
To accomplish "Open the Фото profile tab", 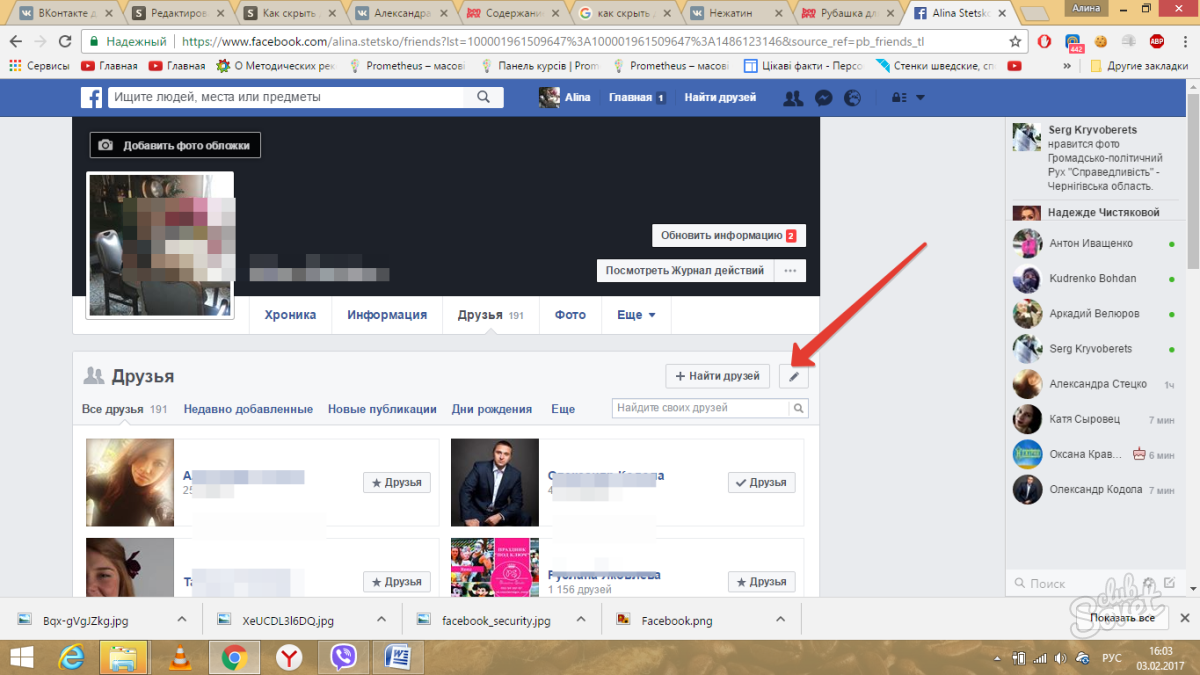I will coord(570,315).
